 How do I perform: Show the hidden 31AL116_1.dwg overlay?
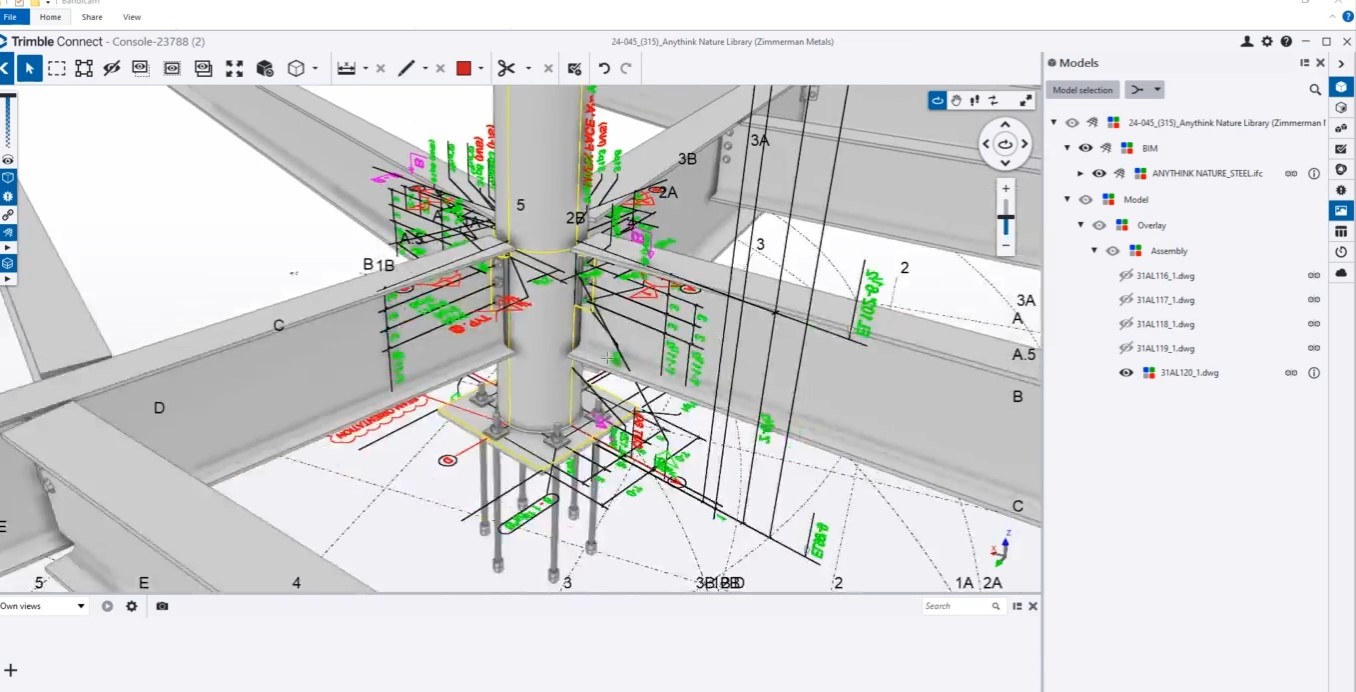pyautogui.click(x=1126, y=275)
